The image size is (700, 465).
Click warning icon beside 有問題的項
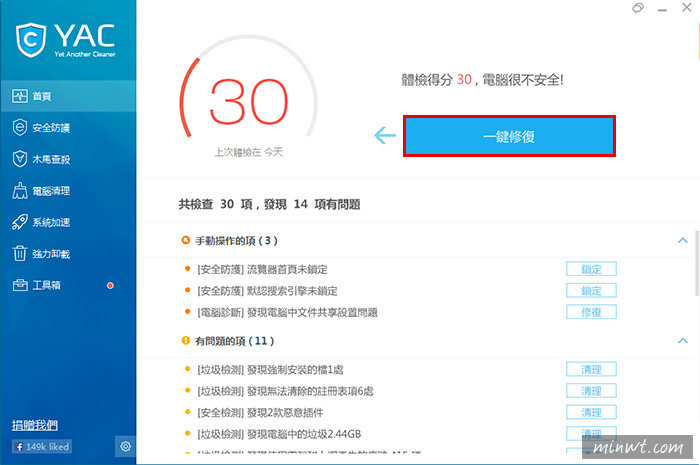click(x=186, y=341)
